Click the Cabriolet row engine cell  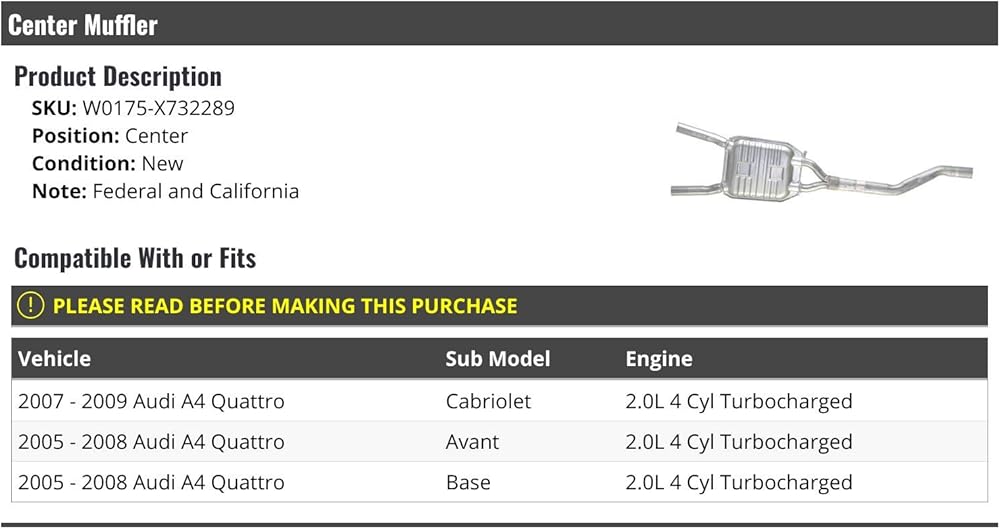pyautogui.click(x=739, y=401)
